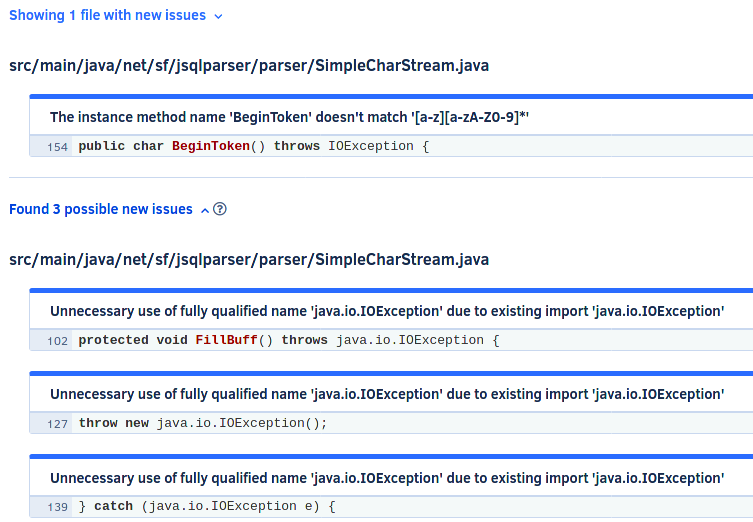
Task: Click 'Showing 1 file with new issues' link
Action: [108, 15]
